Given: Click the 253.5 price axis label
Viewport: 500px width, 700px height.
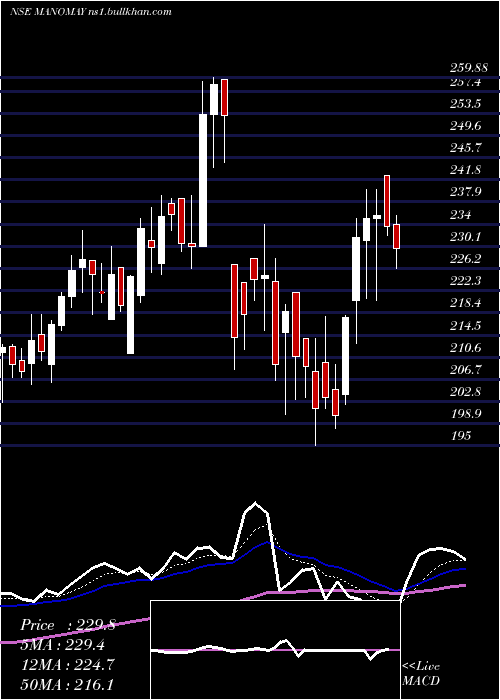Looking at the screenshot, I should point(466,104).
